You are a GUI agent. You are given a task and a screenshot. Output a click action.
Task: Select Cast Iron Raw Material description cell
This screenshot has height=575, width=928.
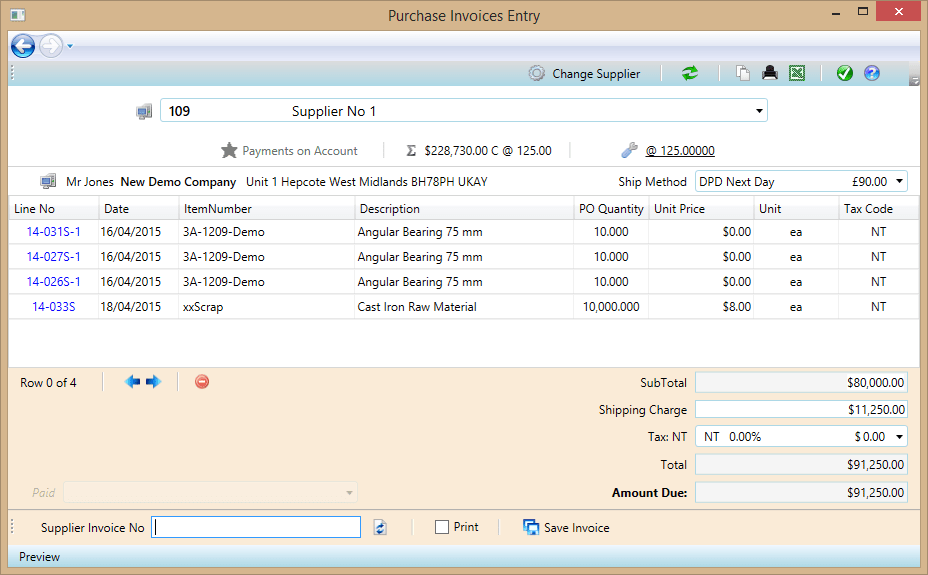pos(464,306)
